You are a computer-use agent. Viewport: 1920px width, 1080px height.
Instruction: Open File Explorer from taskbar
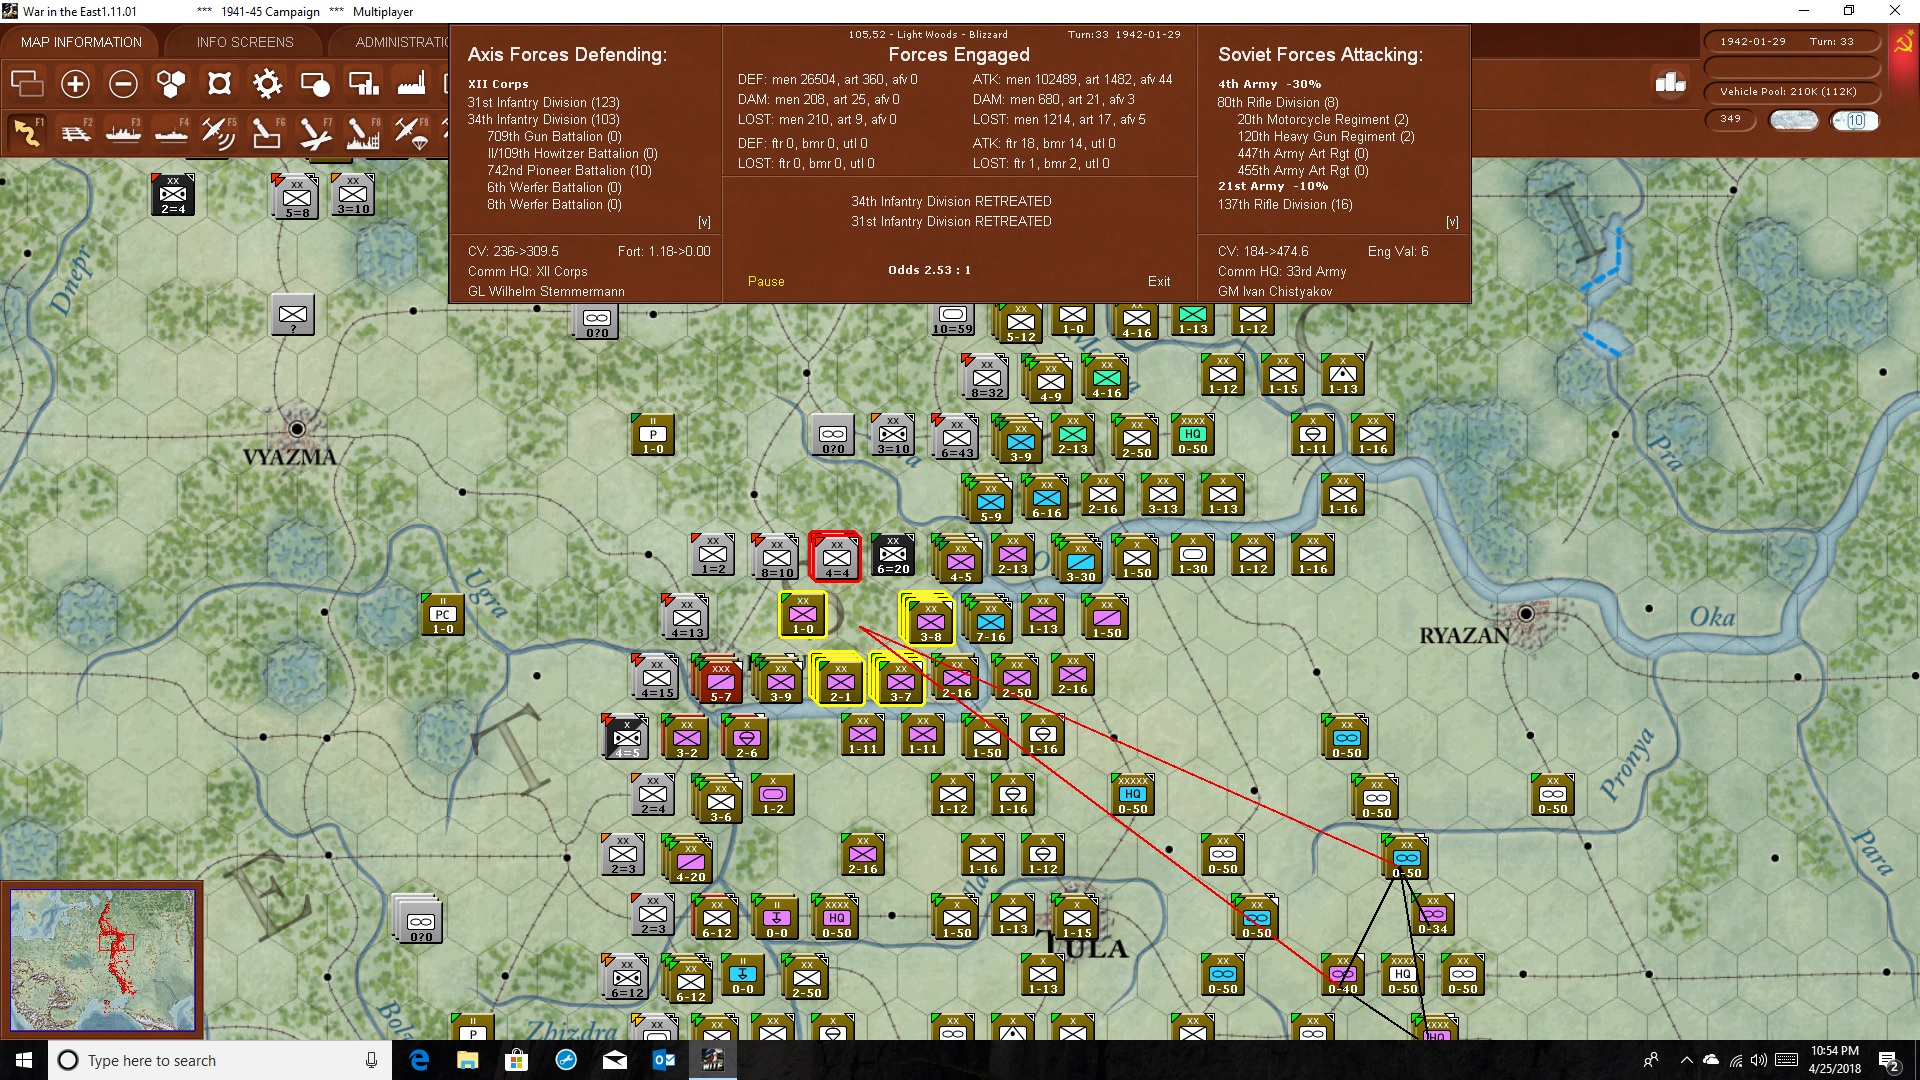[x=467, y=1060]
